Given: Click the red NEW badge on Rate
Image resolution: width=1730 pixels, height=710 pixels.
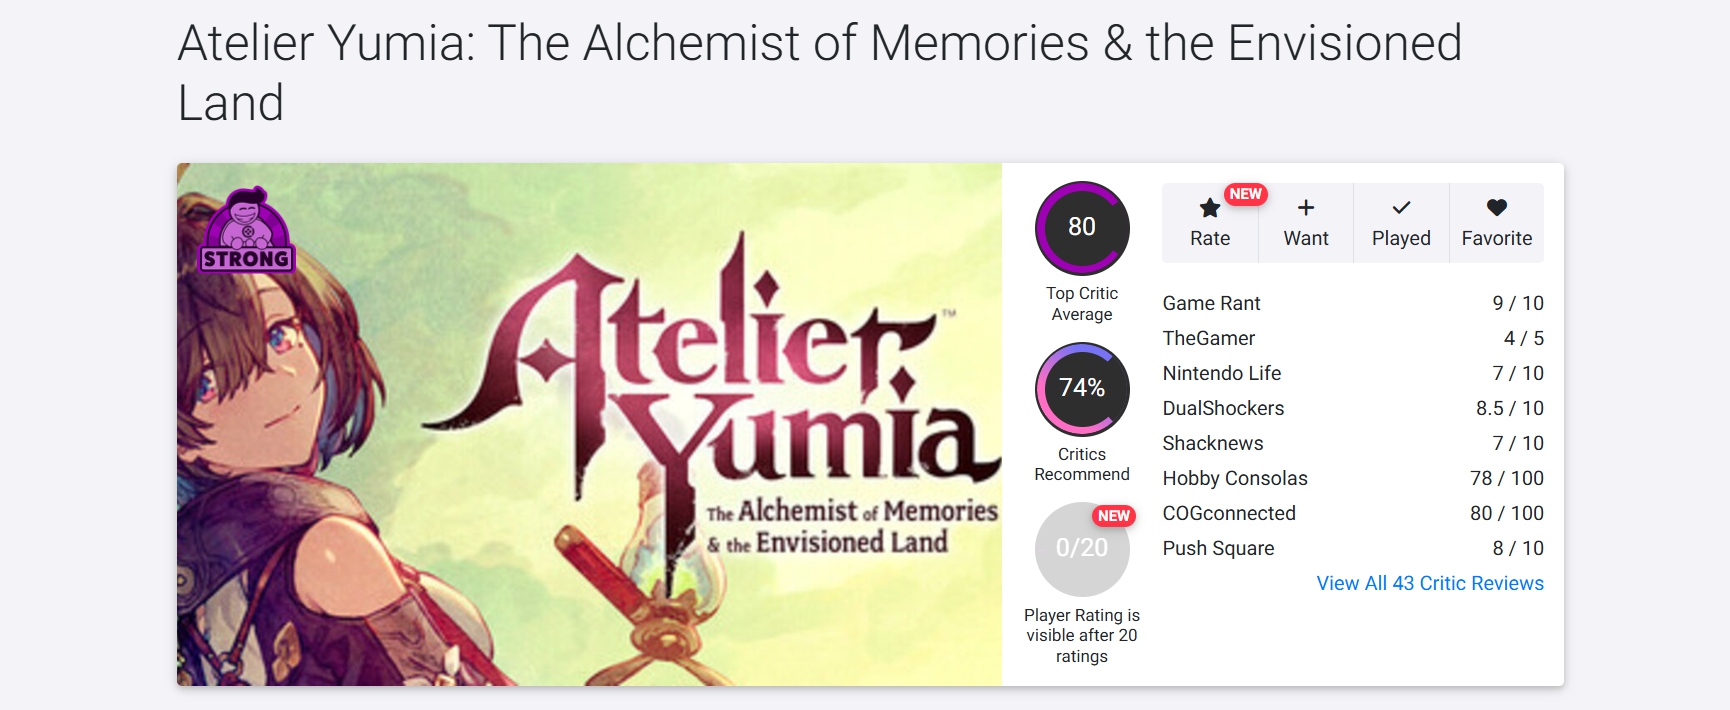Looking at the screenshot, I should (x=1245, y=194).
